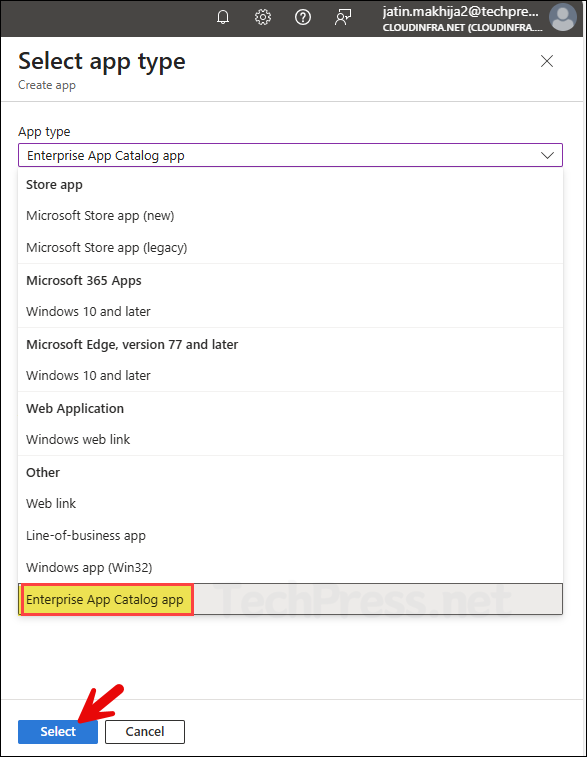Click the Web Application group header
Viewport: 587px width, 757px height.
click(x=75, y=408)
